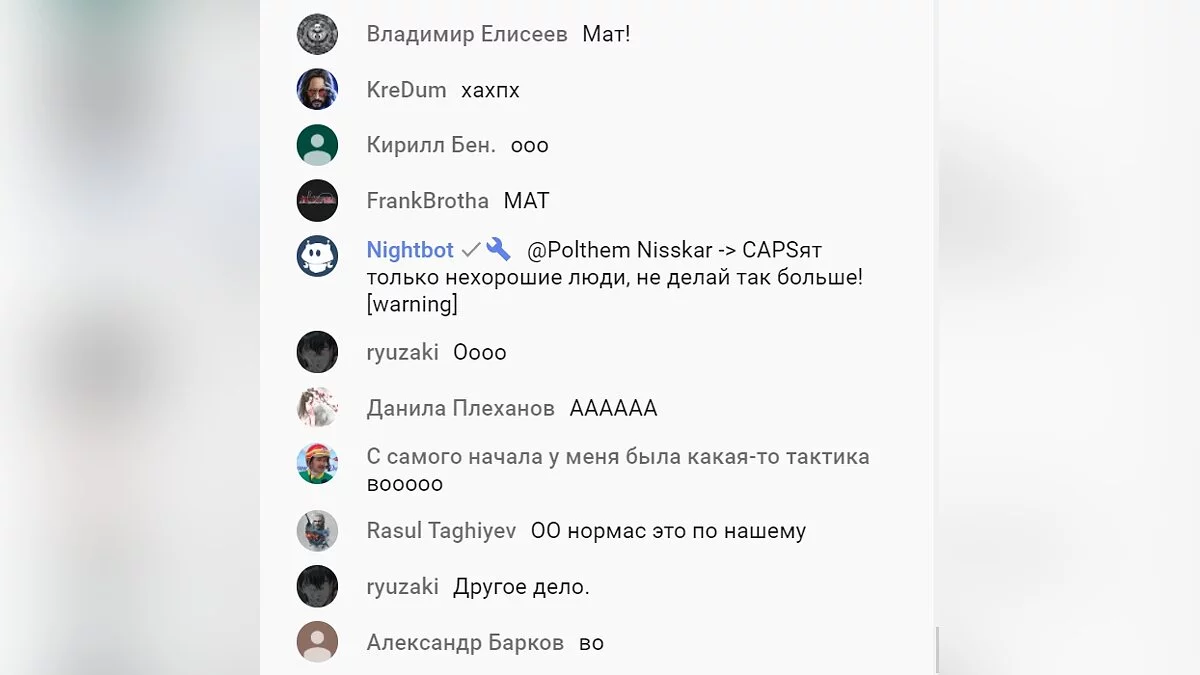Select the name Rasul Taghiyev
This screenshot has height=675, width=1200.
[x=441, y=531]
